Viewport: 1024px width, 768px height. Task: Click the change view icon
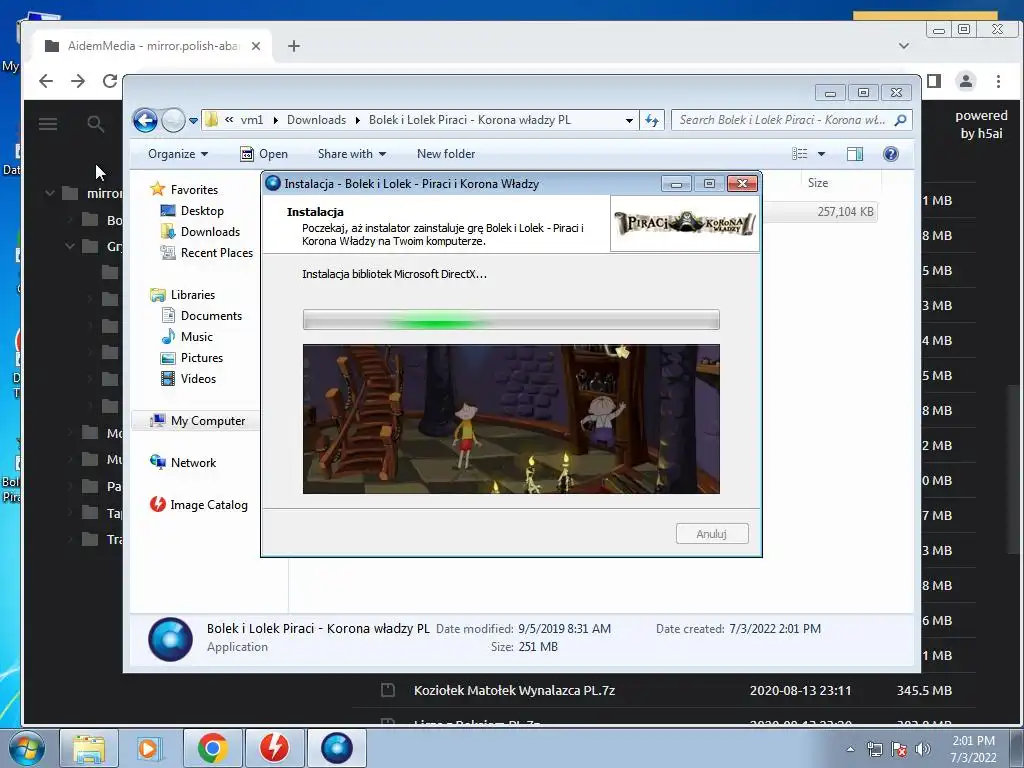pos(799,154)
